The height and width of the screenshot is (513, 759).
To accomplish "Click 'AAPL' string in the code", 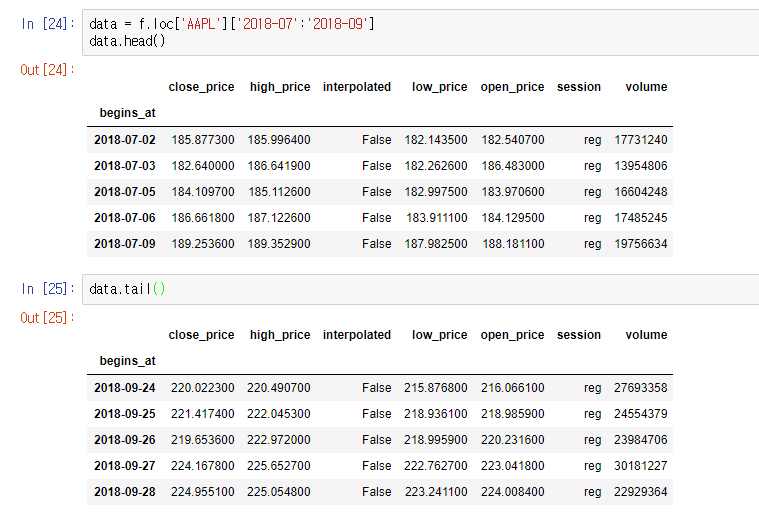I will point(201,24).
